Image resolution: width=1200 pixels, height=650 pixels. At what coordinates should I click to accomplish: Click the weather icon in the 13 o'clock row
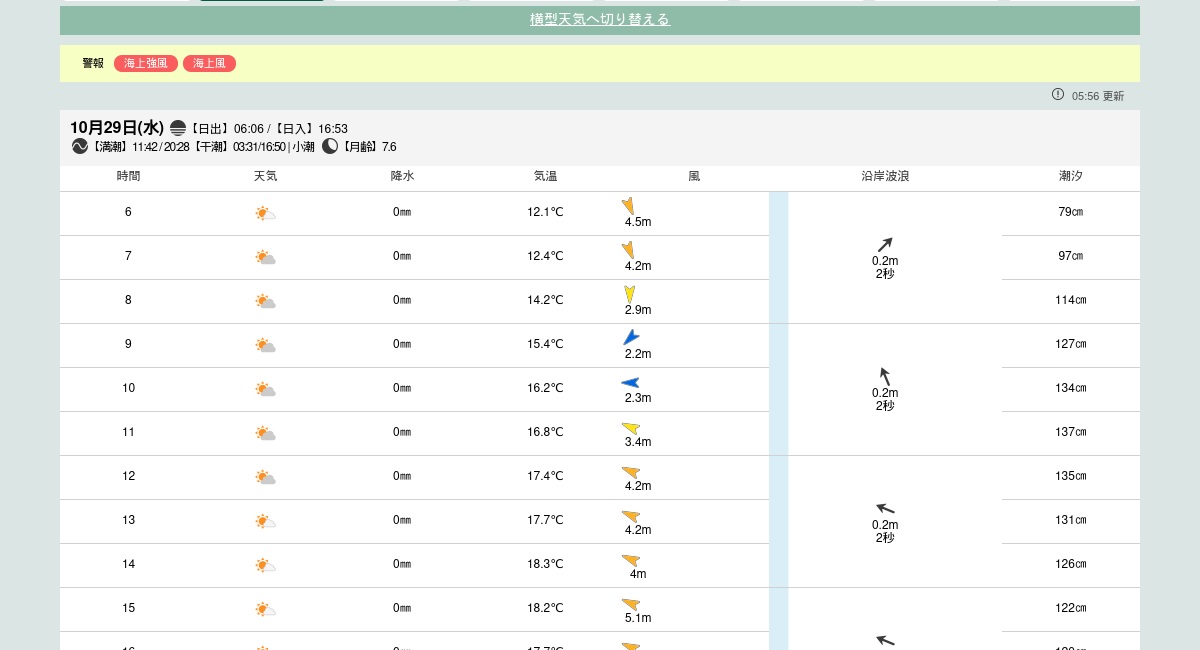[x=265, y=521]
